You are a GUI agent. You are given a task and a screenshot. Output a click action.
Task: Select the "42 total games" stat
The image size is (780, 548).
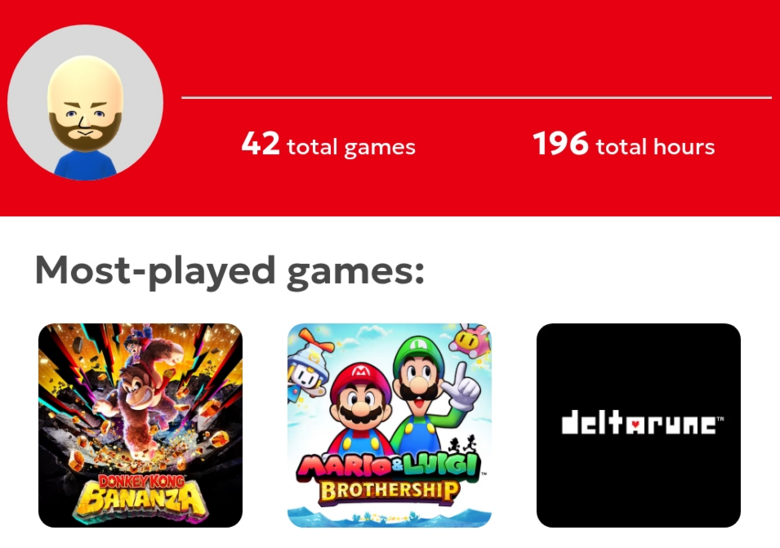(328, 146)
